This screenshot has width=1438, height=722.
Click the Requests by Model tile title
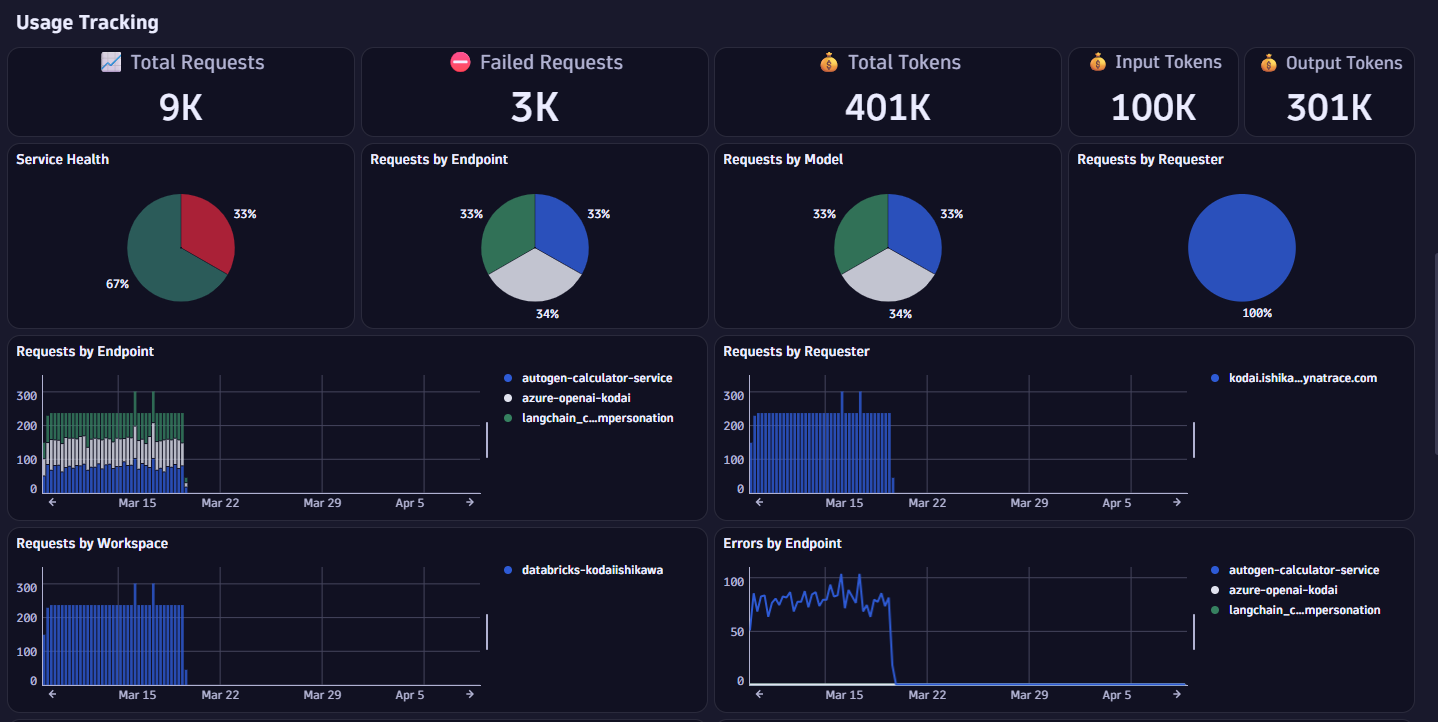pyautogui.click(x=783, y=159)
